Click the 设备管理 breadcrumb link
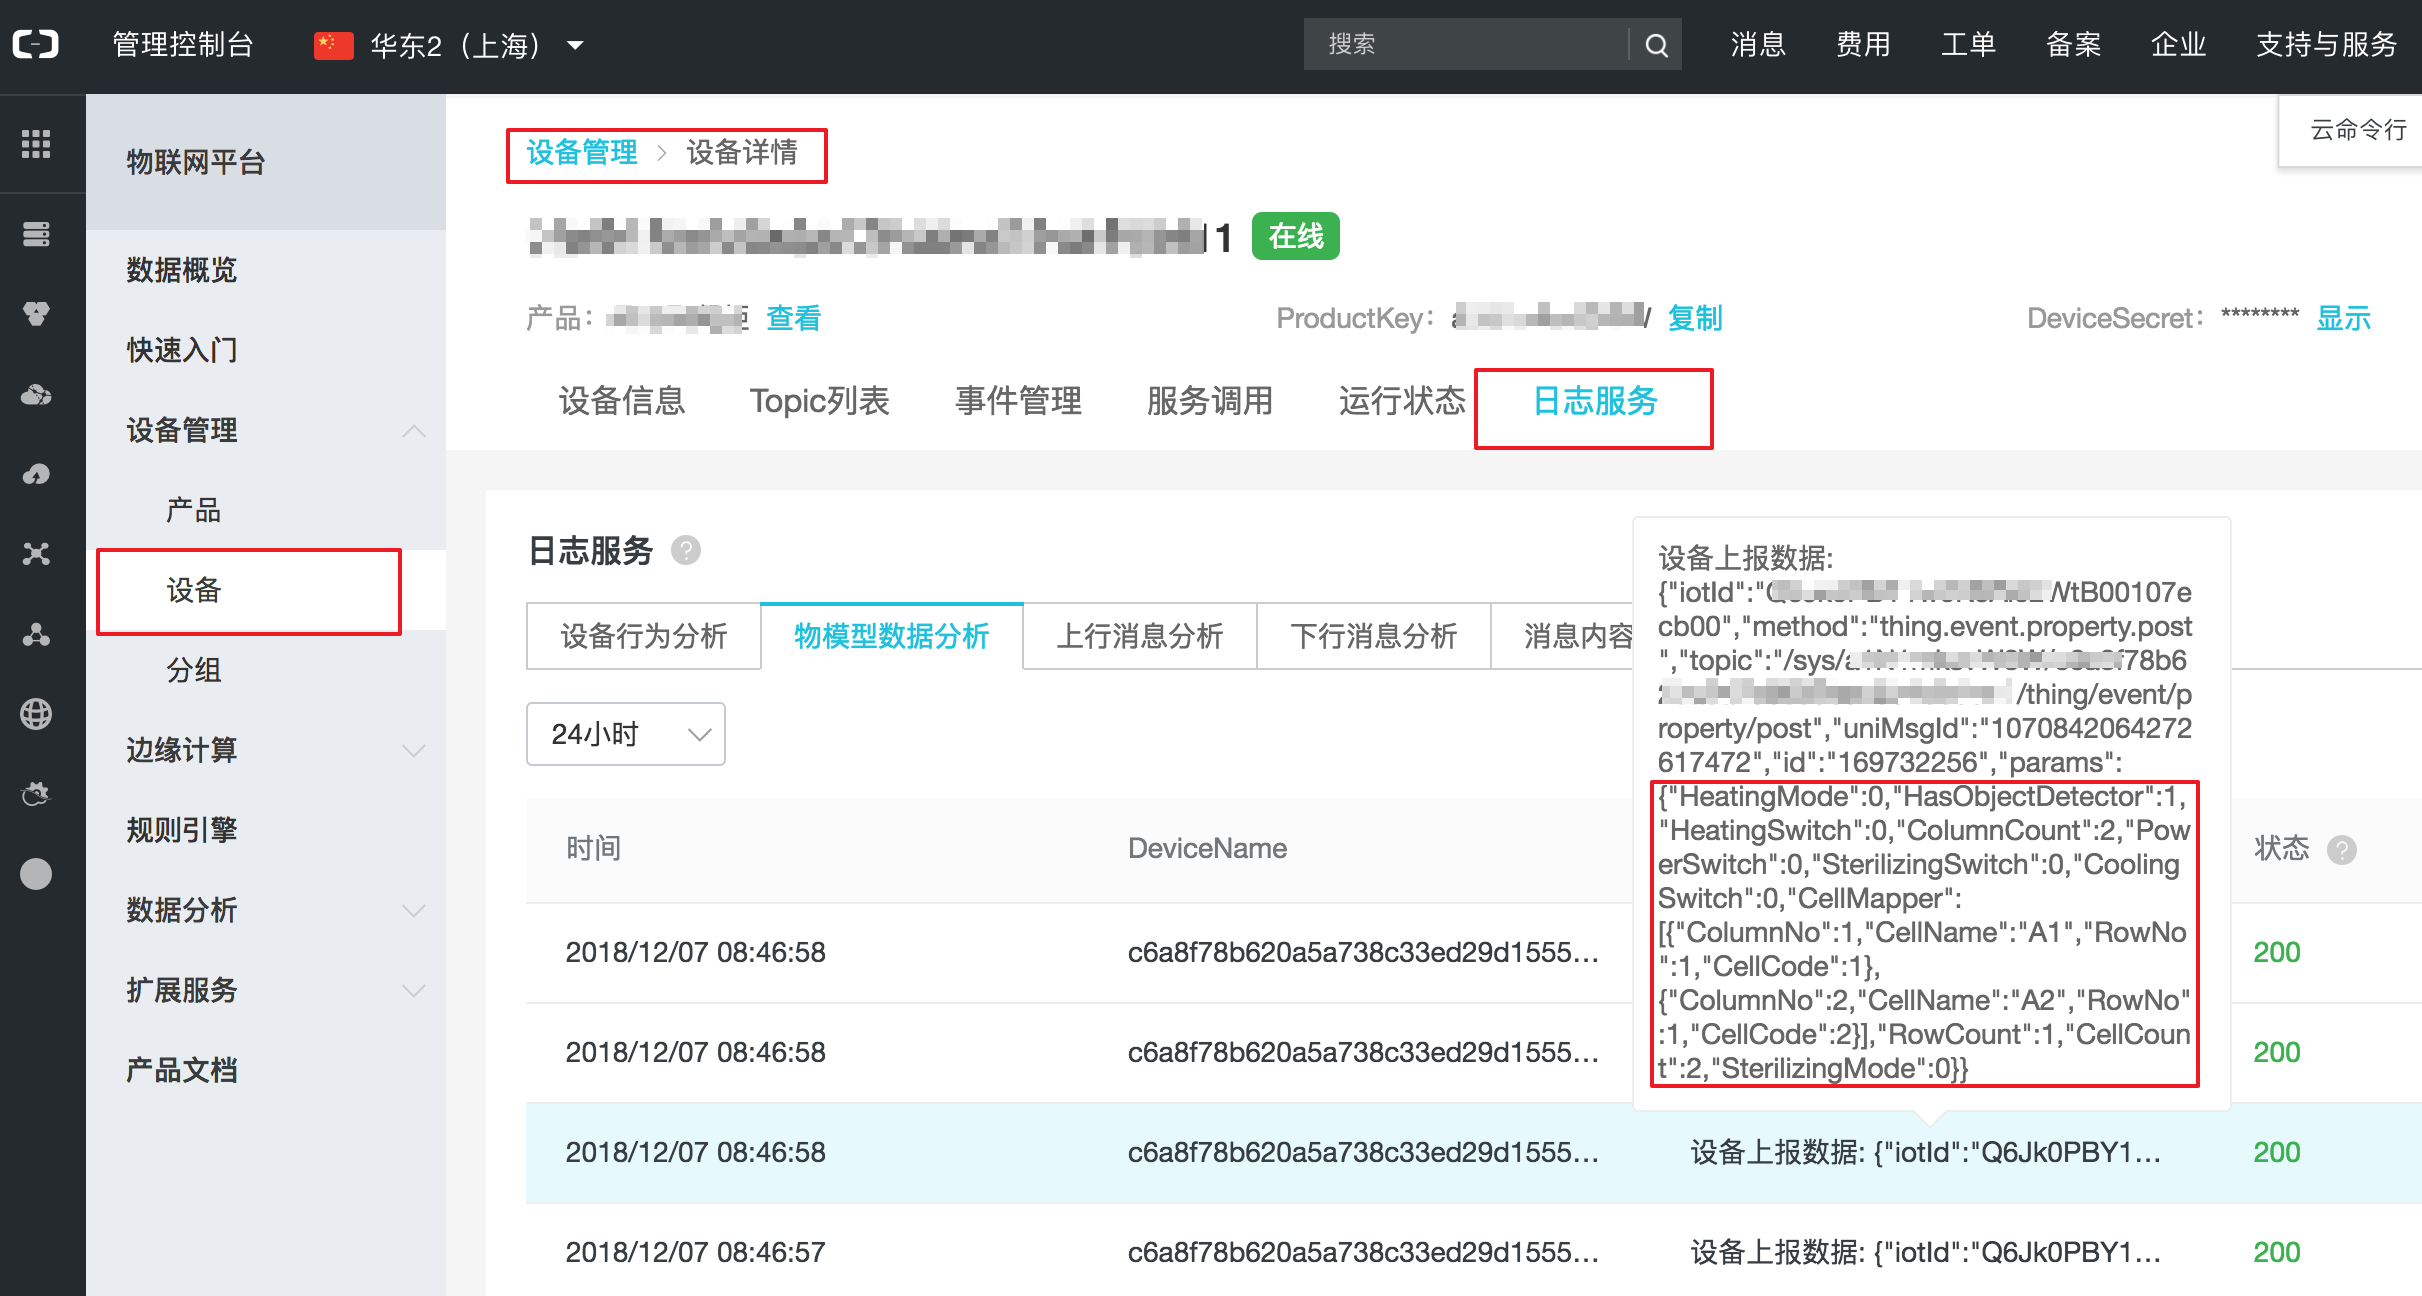 pos(582,152)
